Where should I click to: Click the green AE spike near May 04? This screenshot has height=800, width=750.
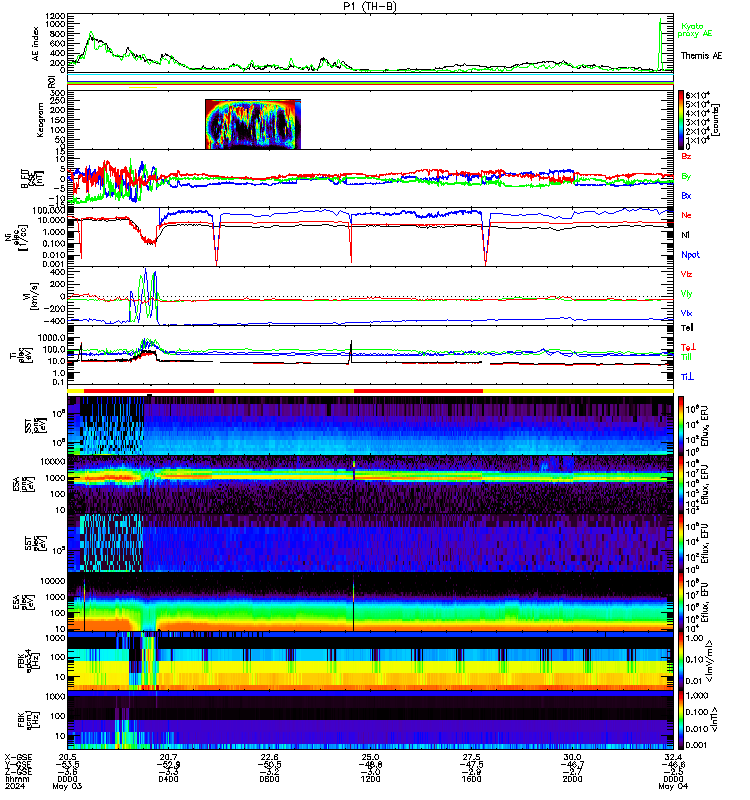[660, 43]
